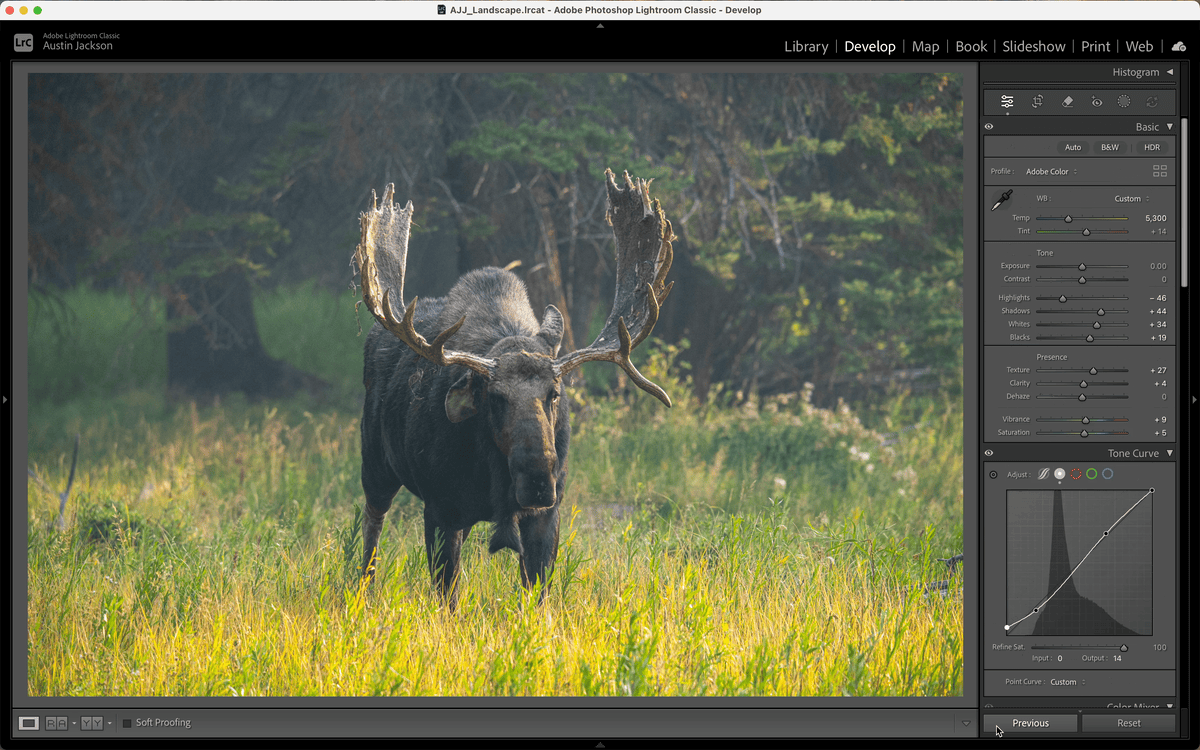Expand the Histogram panel triangle
The height and width of the screenshot is (750, 1200).
pos(1169,72)
